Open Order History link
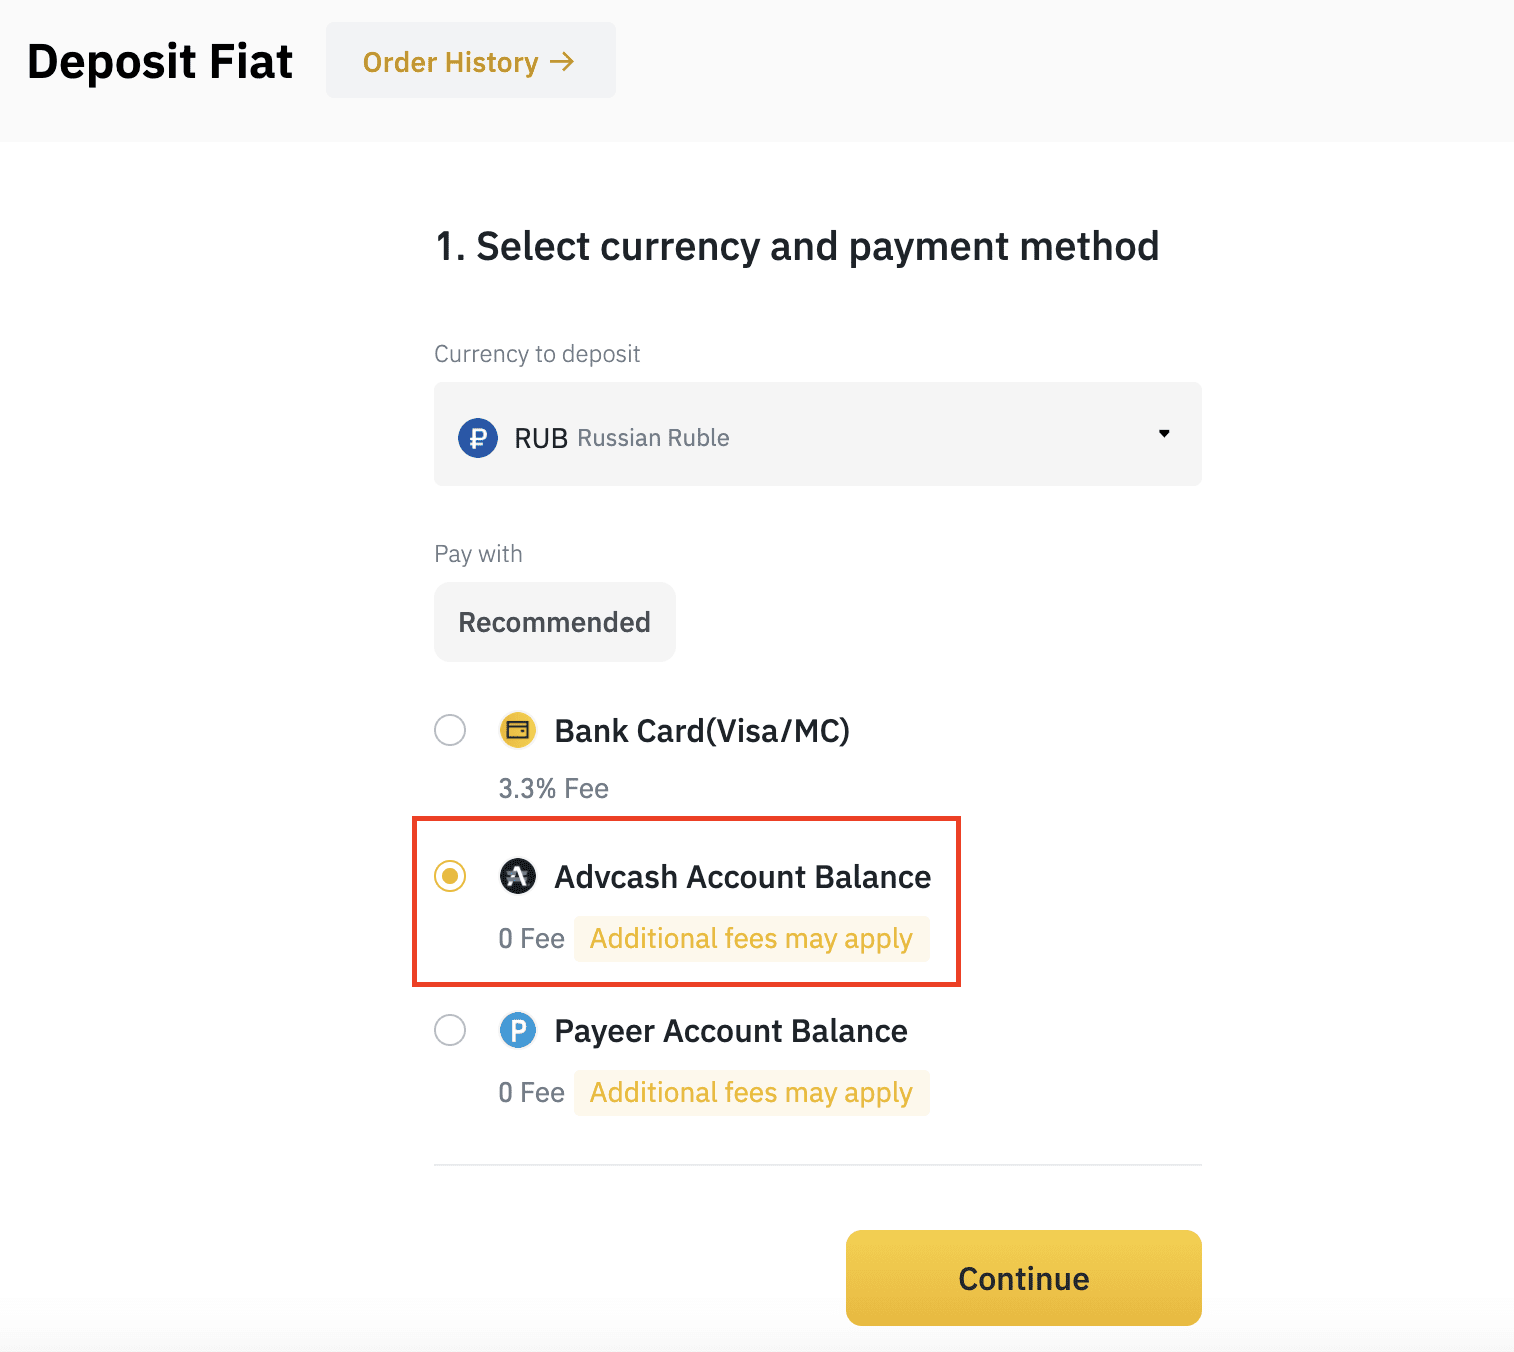 click(471, 60)
